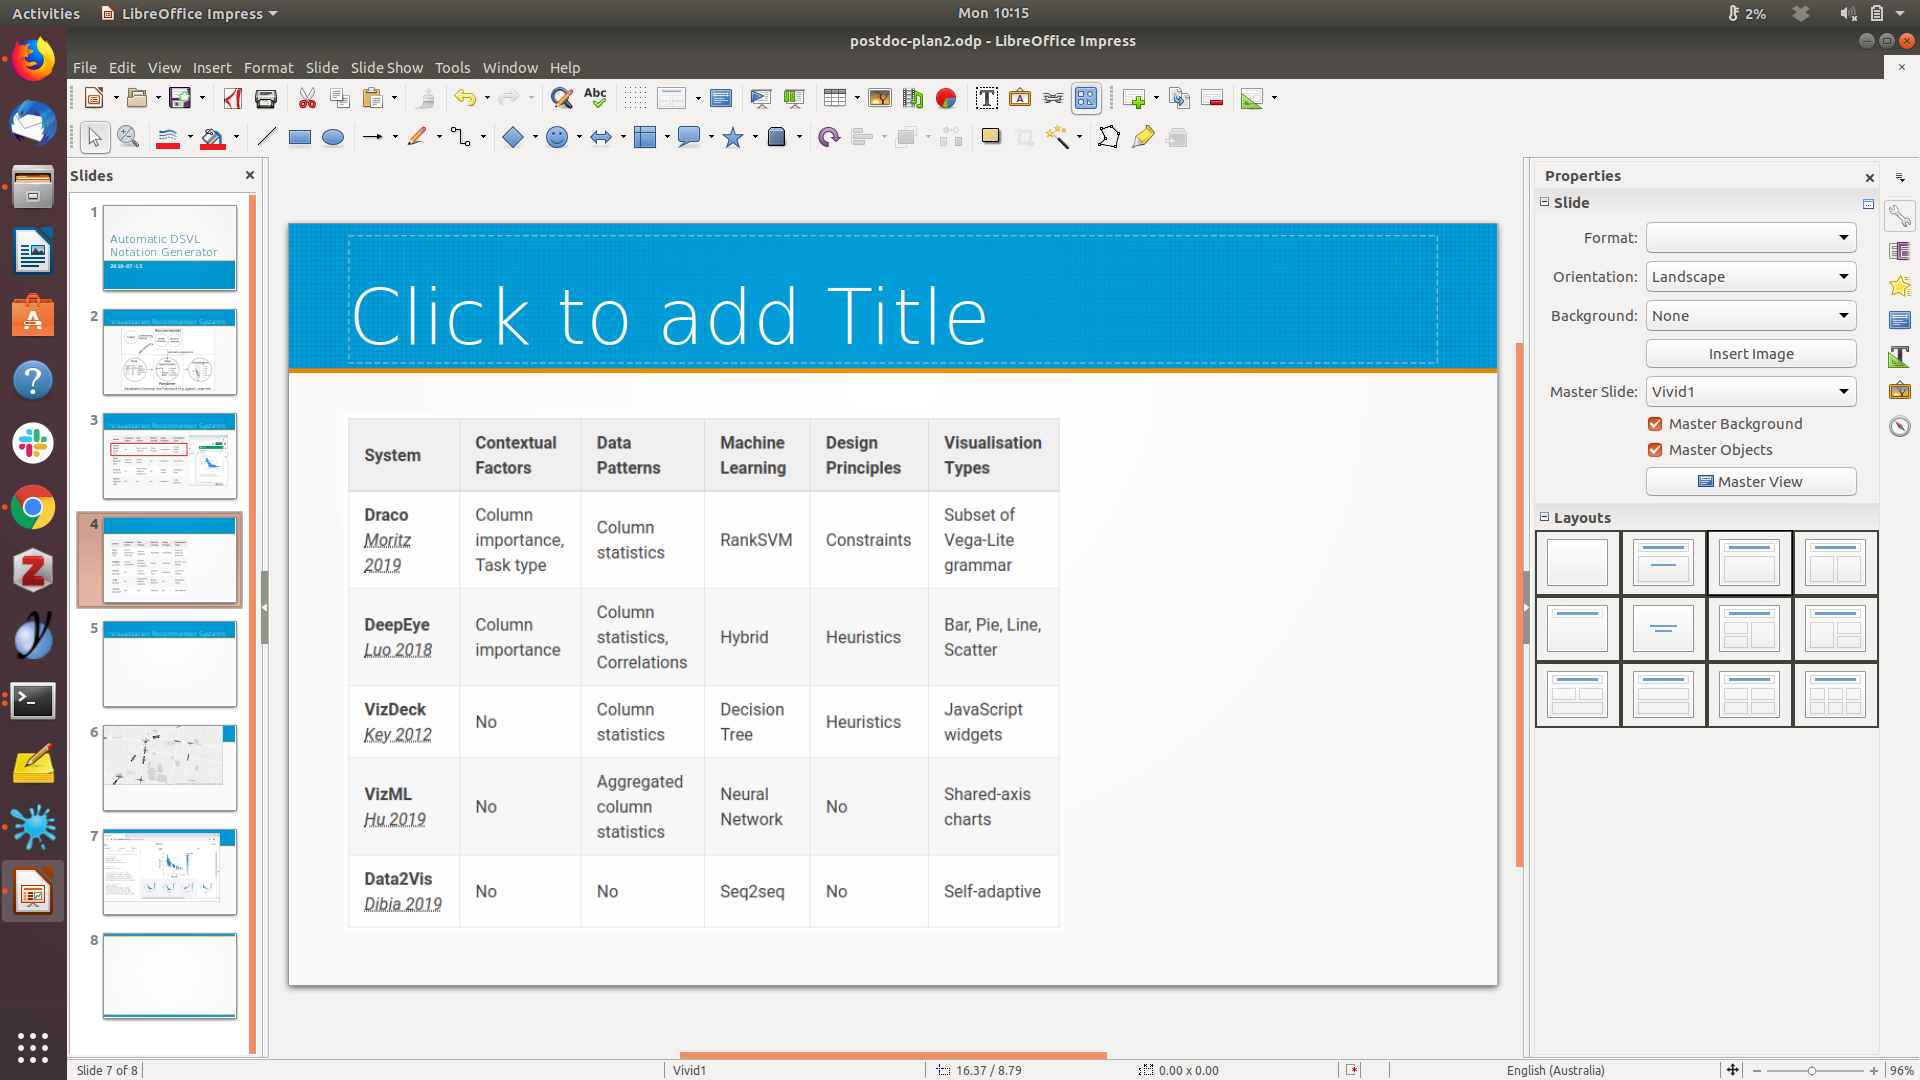Select the Ellipse drawing tool
1920x1080 pixels.
pos(333,138)
